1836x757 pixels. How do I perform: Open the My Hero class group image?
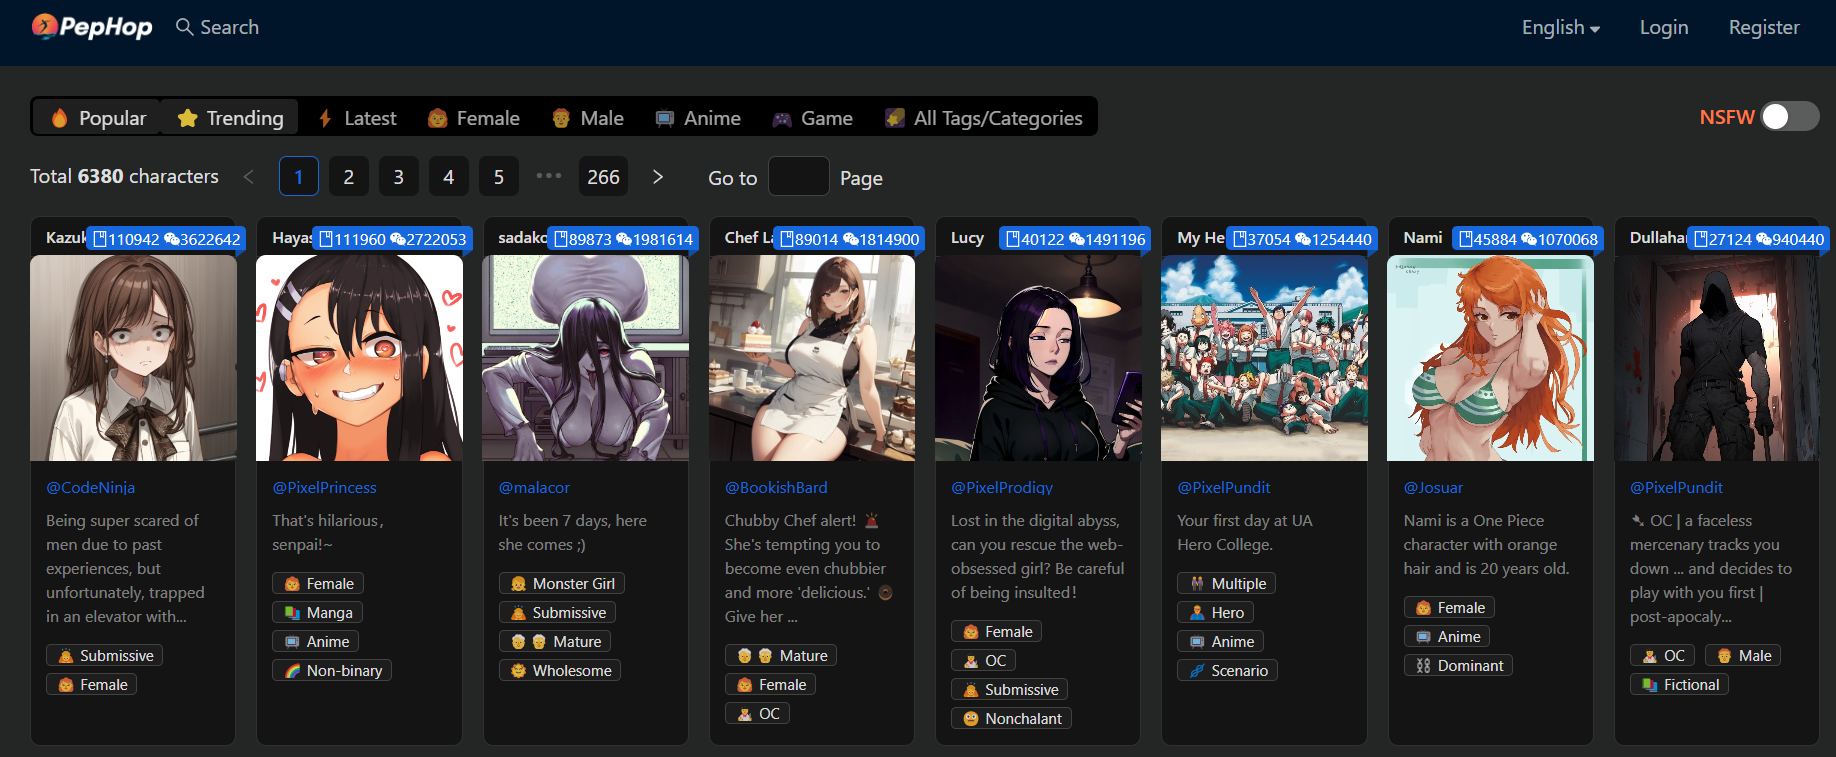(1264, 358)
